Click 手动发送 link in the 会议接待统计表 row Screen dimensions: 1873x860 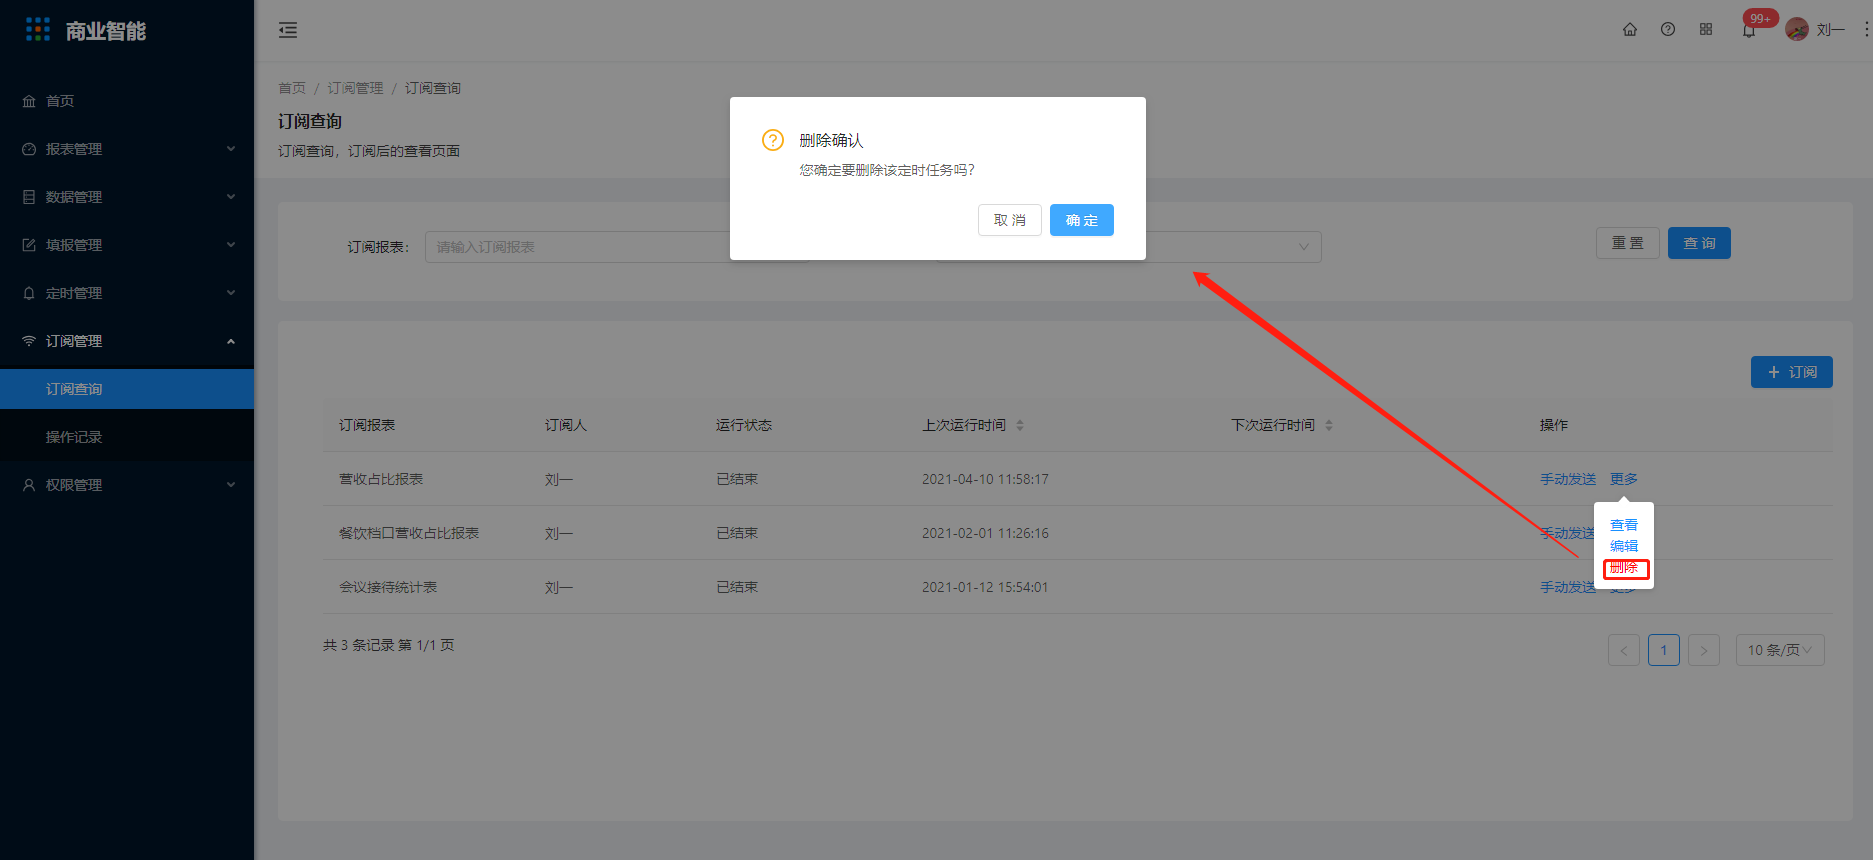click(1568, 587)
